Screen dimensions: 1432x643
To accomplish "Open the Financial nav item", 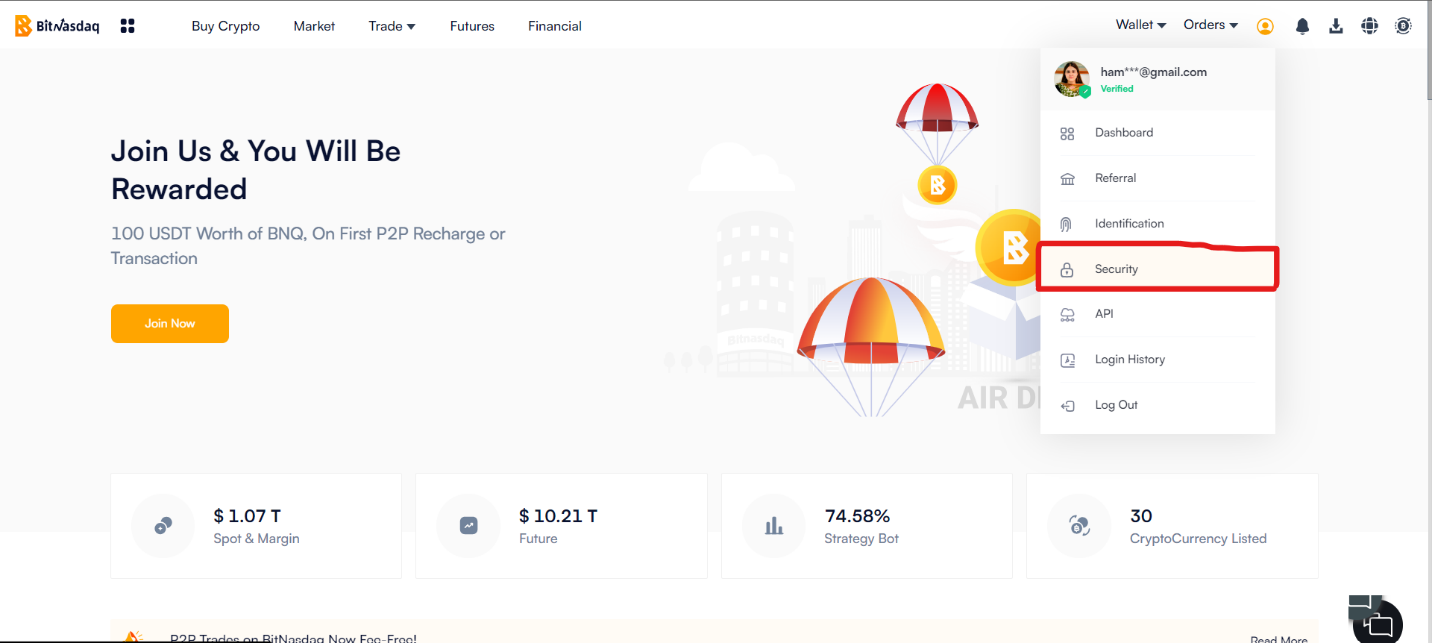I will (555, 26).
